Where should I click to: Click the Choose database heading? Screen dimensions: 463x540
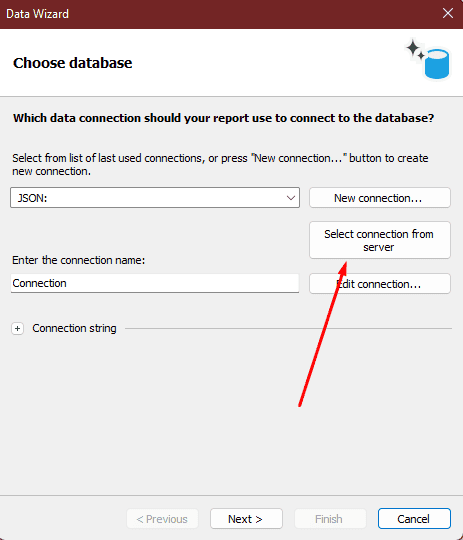pos(73,63)
